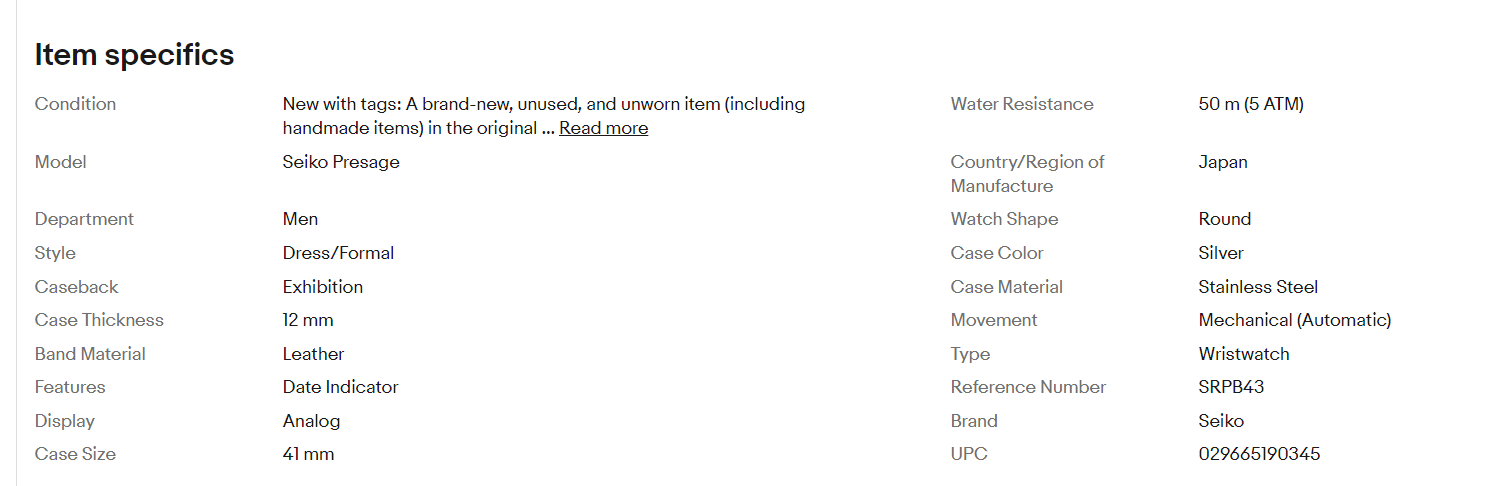Click the Exhibition caseback value
Viewport: 1489px width, 486px height.
[x=323, y=287]
